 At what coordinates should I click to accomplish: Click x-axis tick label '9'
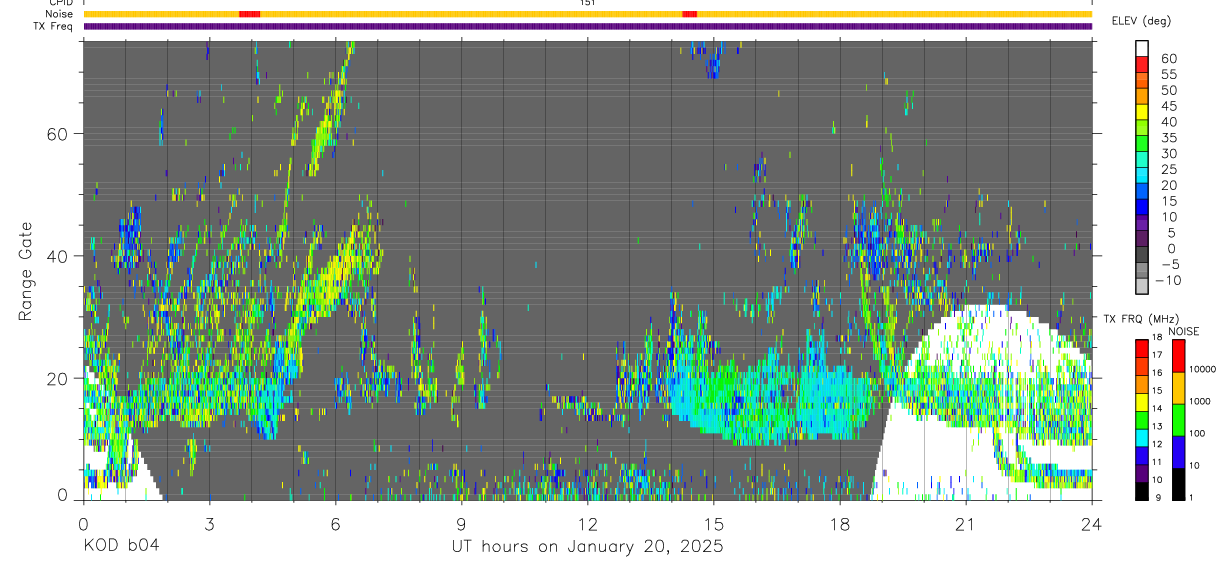[461, 523]
